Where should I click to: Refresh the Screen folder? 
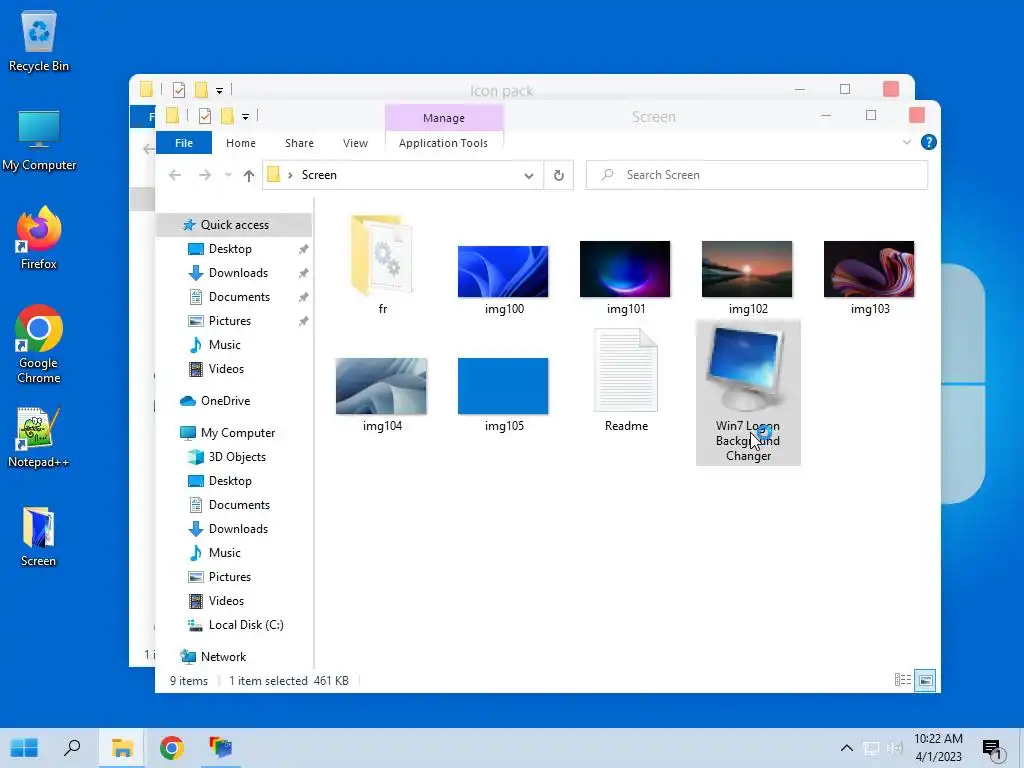[x=558, y=175]
